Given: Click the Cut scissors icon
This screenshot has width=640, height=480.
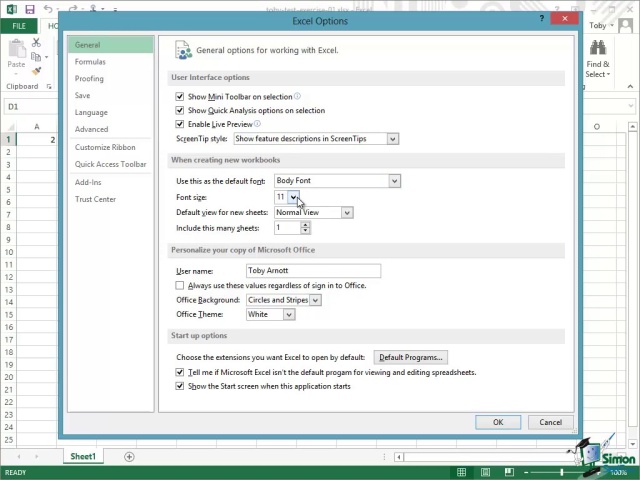Looking at the screenshot, I should tap(36, 42).
